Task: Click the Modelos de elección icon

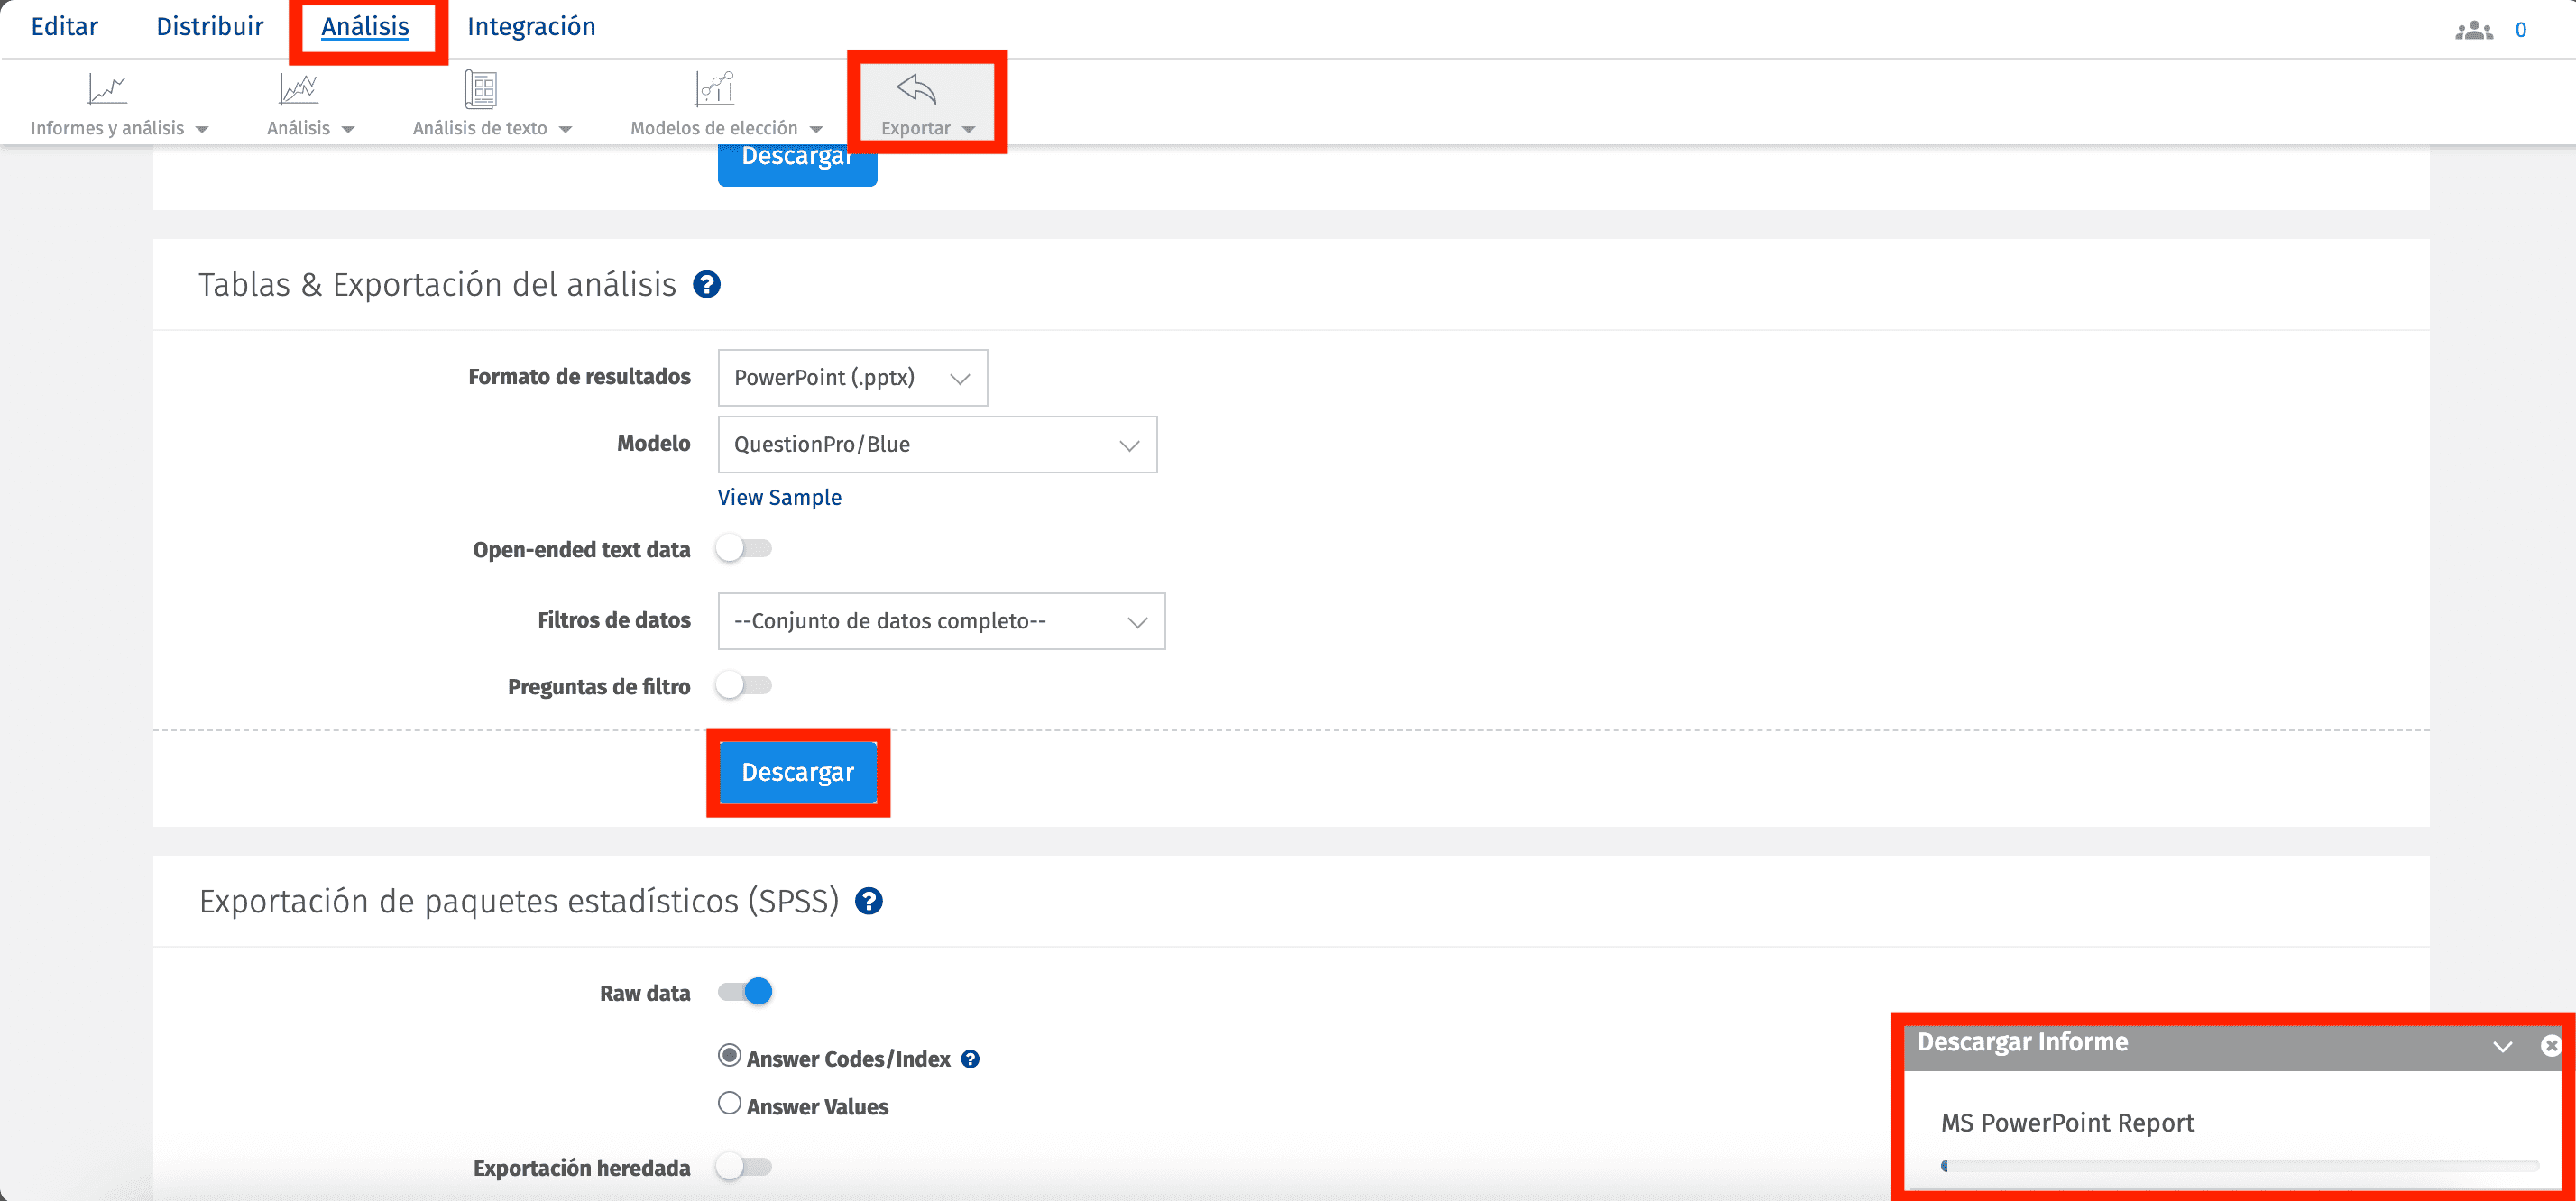Action: (715, 90)
